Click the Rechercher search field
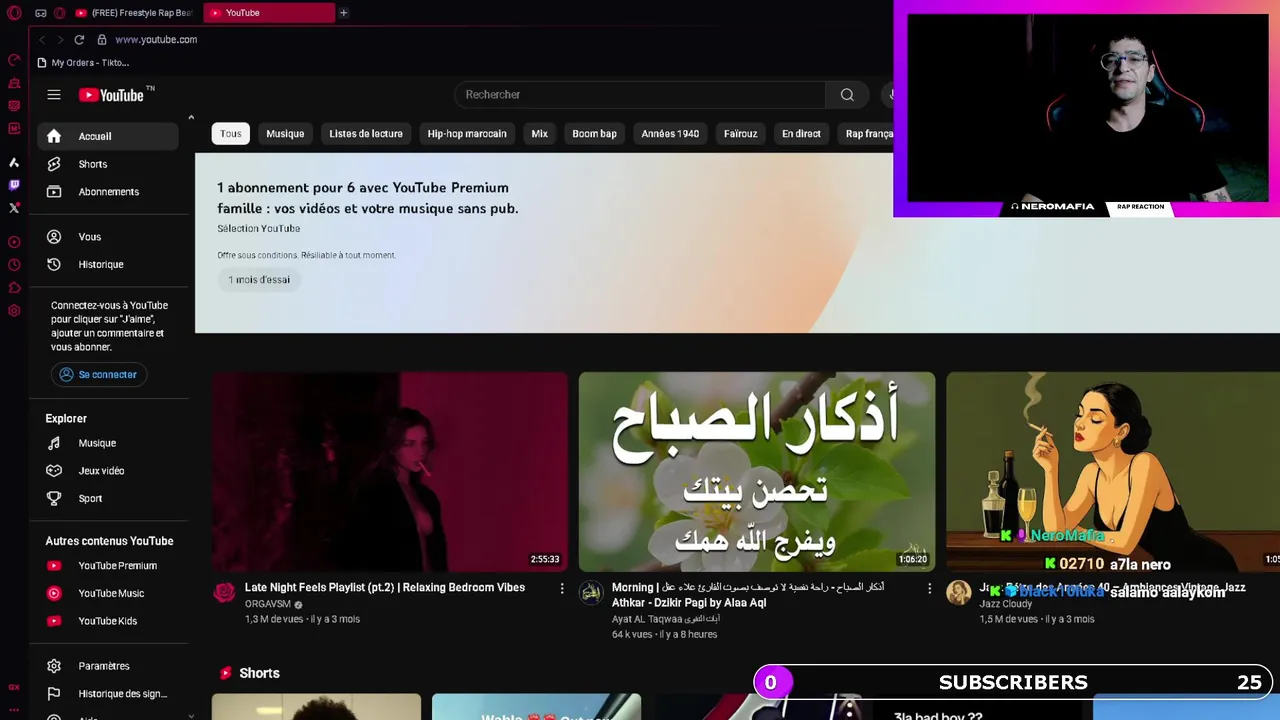This screenshot has height=720, width=1280. point(640,95)
